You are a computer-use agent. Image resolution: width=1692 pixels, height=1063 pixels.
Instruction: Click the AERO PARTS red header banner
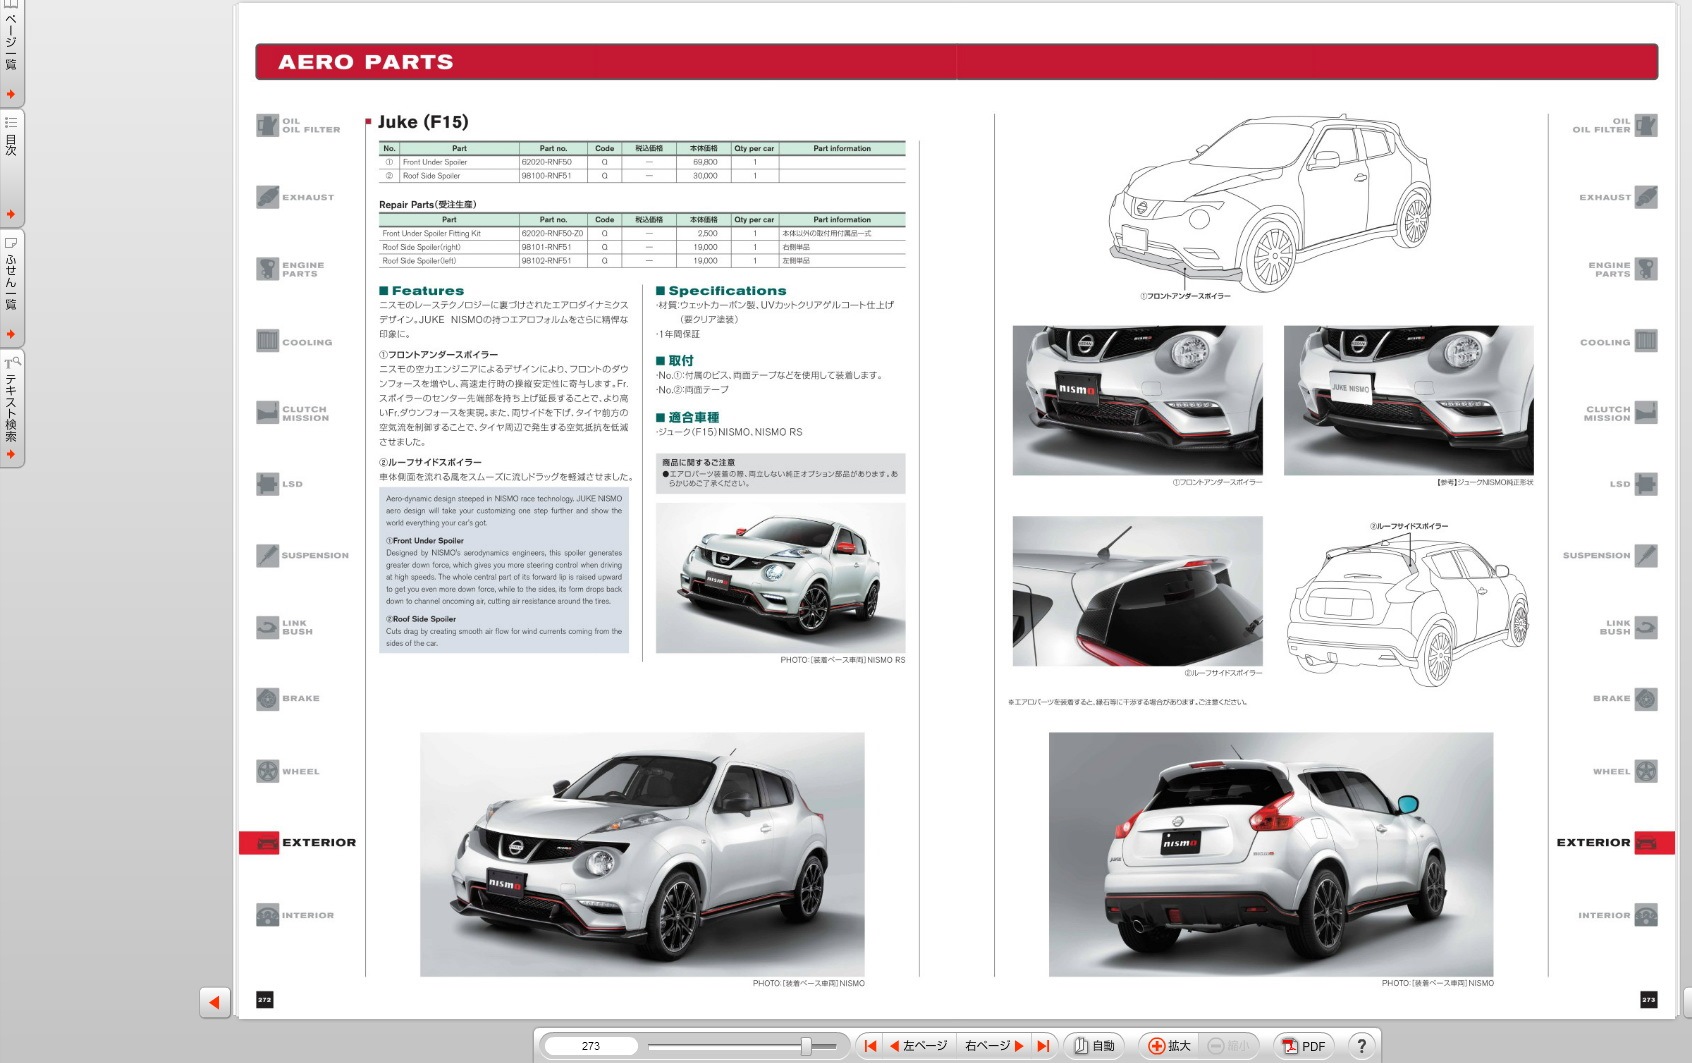click(x=956, y=62)
